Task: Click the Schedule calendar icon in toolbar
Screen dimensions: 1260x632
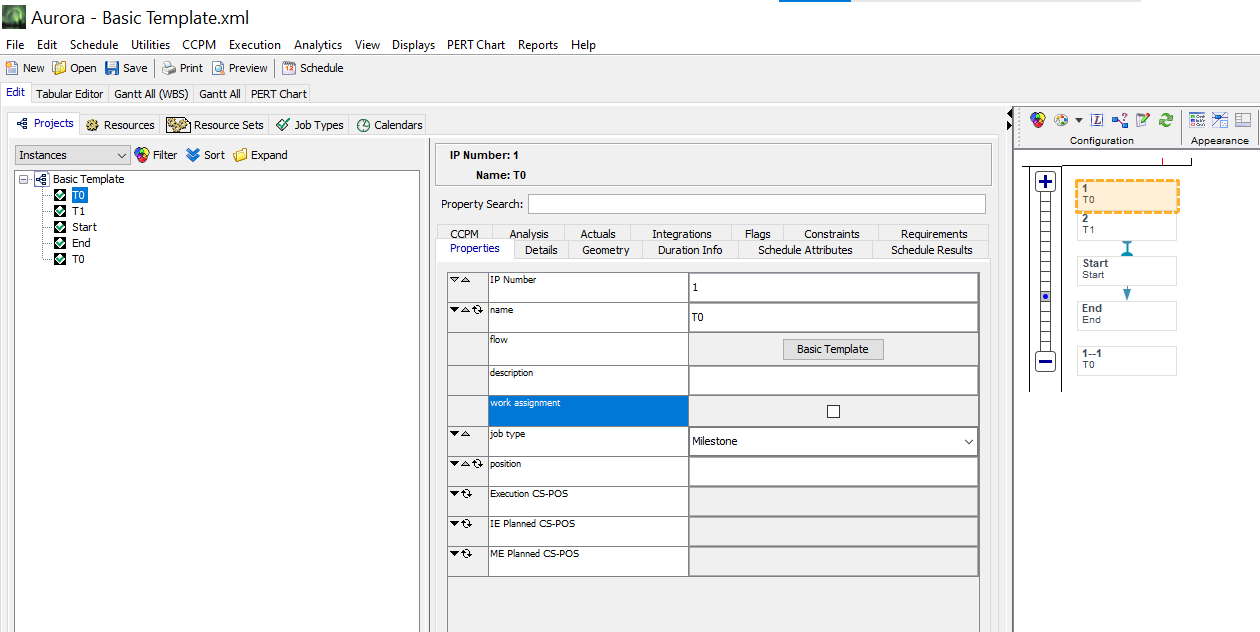Action: tap(289, 68)
